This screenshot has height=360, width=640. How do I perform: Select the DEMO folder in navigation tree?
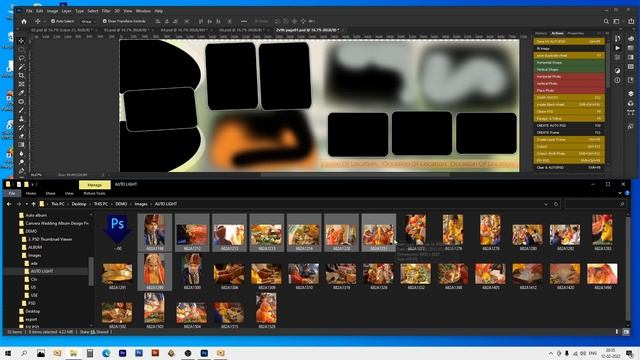[x=31, y=231]
